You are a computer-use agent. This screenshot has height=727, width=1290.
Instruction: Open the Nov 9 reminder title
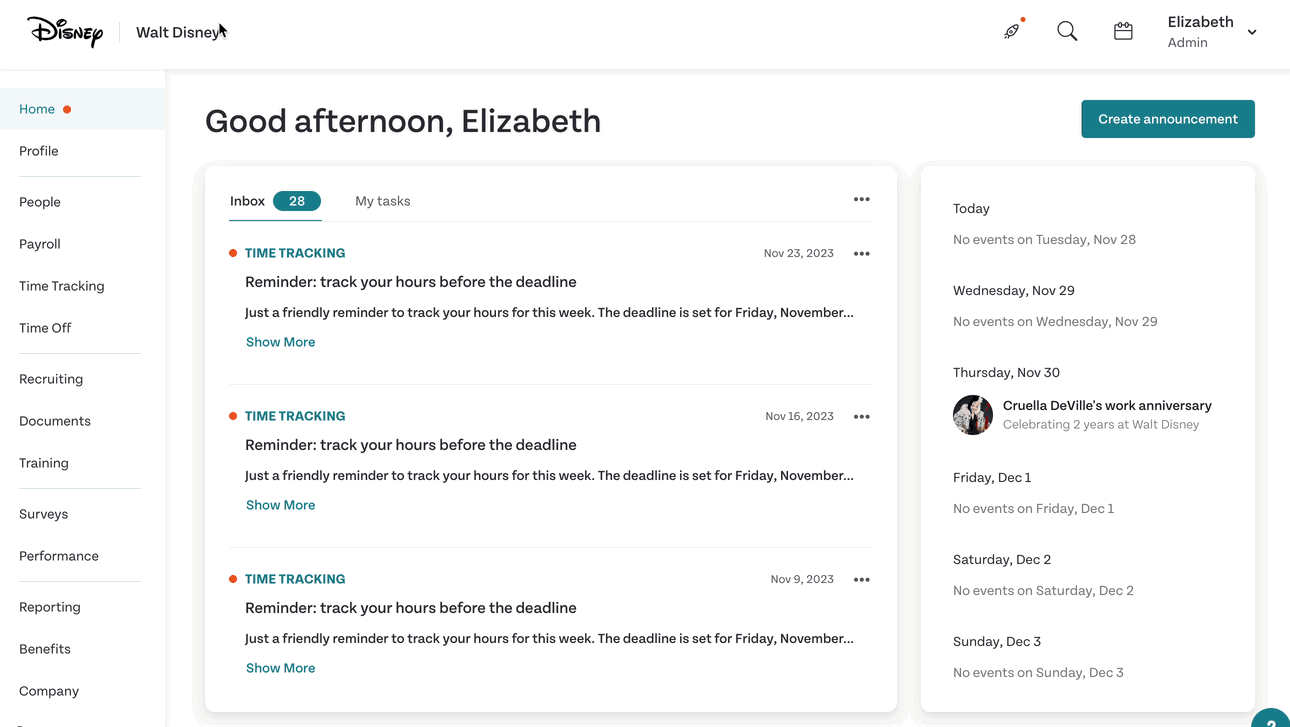[x=411, y=608]
